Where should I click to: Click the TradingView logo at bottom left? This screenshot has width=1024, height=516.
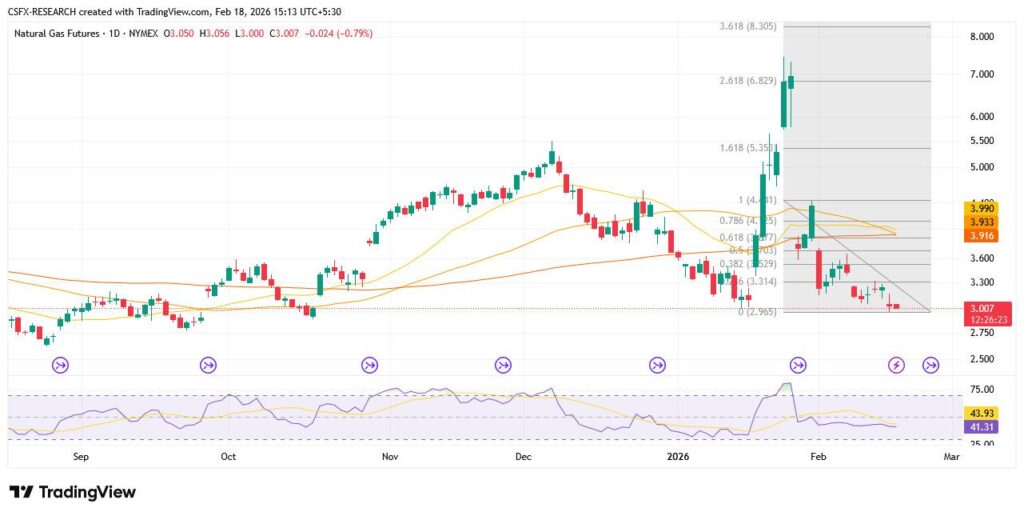(x=72, y=492)
